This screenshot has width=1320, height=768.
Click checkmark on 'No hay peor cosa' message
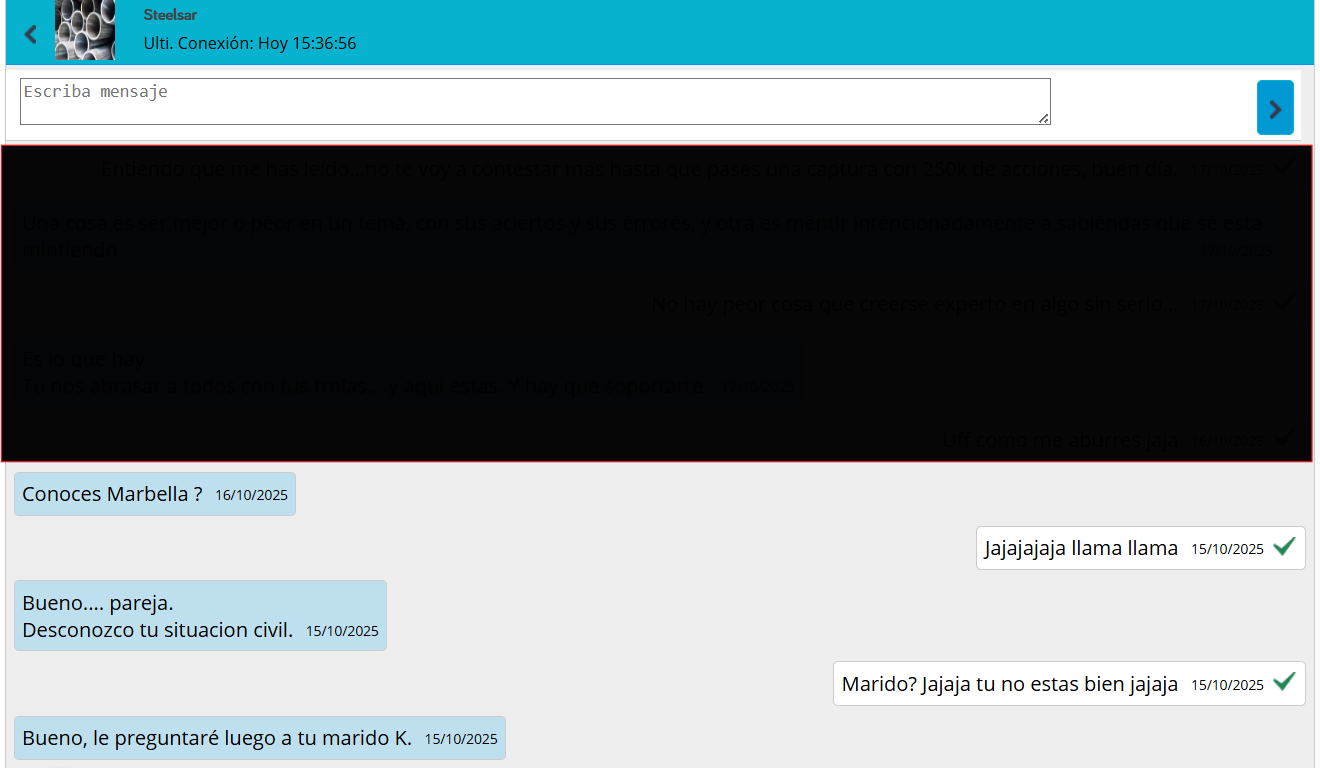tap(1285, 302)
